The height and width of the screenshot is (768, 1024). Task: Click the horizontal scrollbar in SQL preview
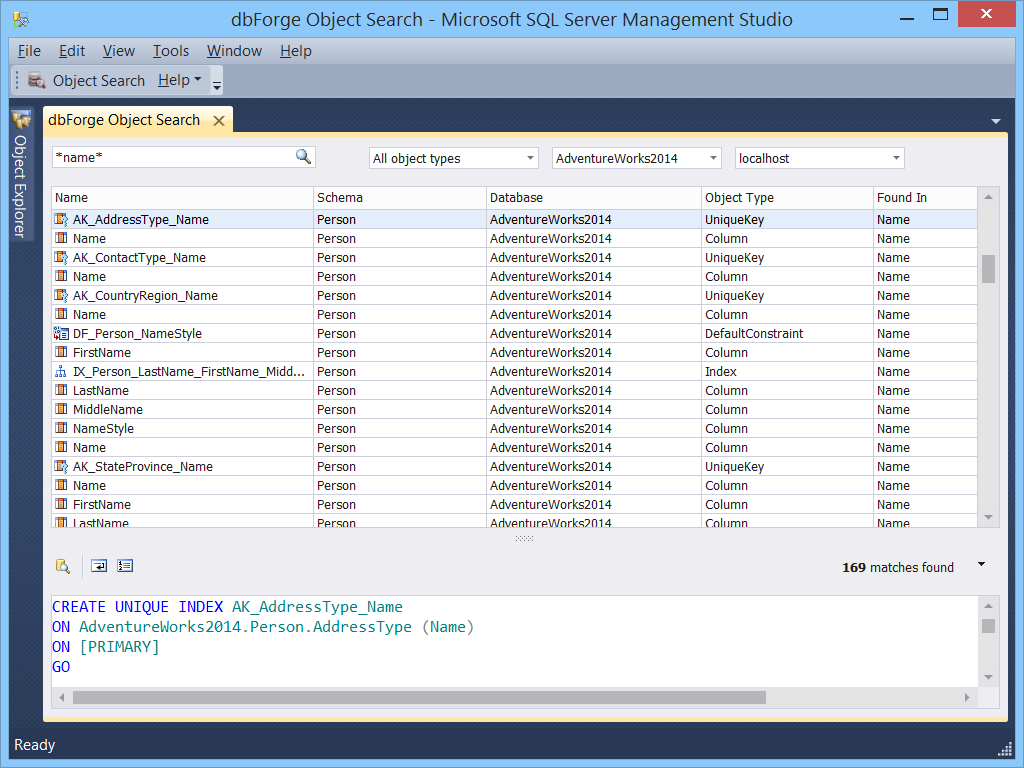click(419, 697)
